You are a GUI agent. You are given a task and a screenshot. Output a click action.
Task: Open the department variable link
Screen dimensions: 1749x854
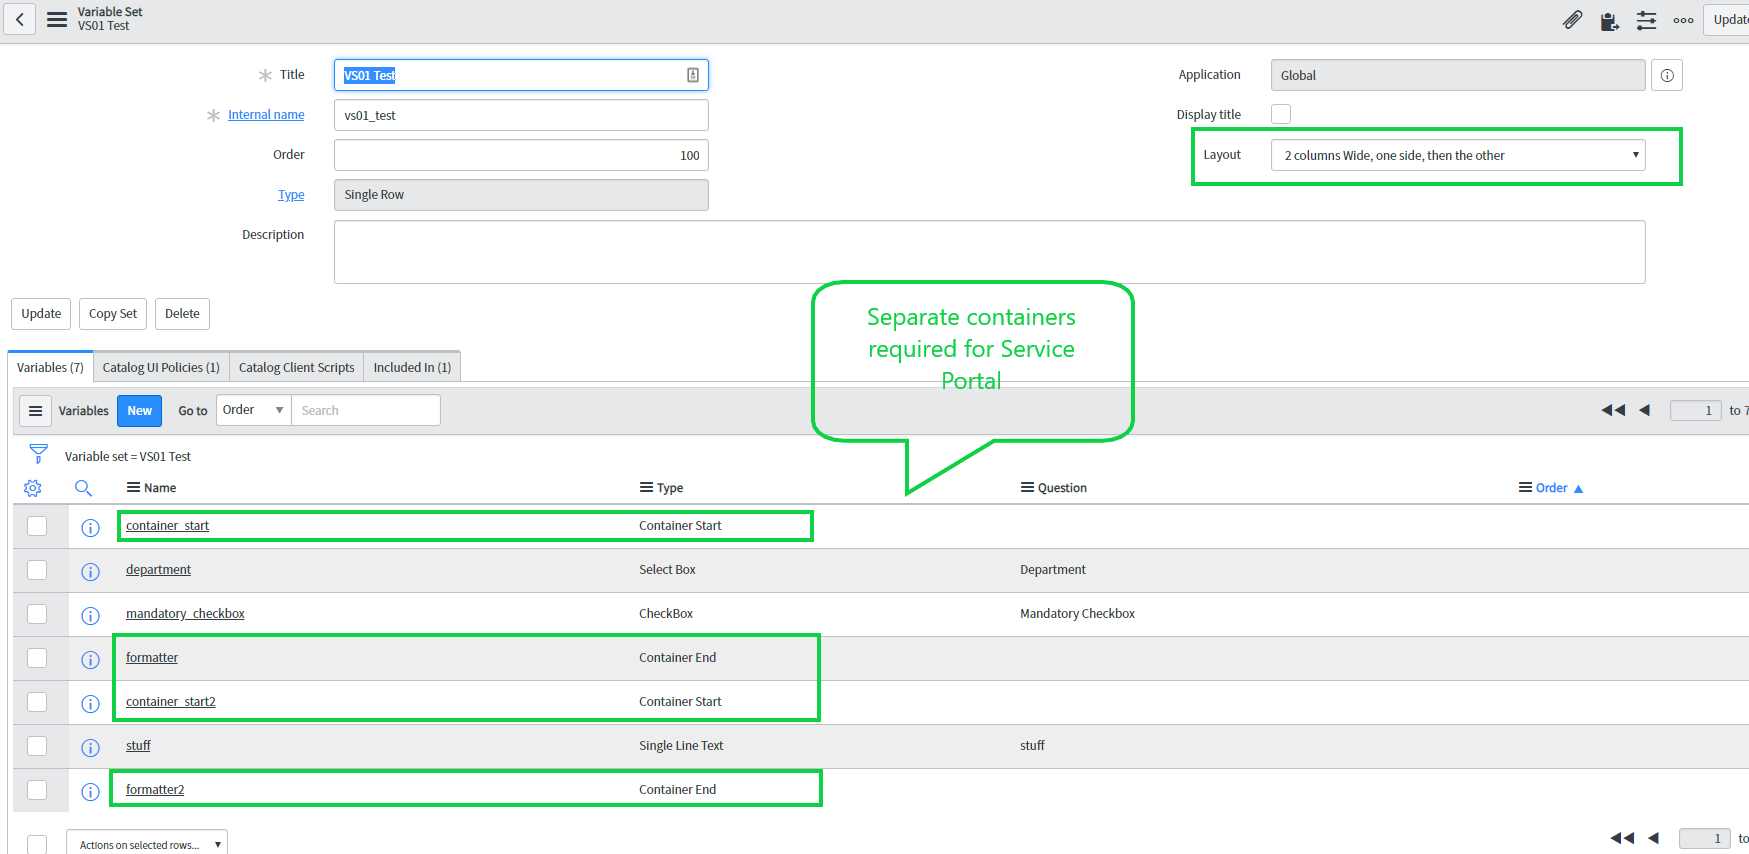click(x=158, y=570)
